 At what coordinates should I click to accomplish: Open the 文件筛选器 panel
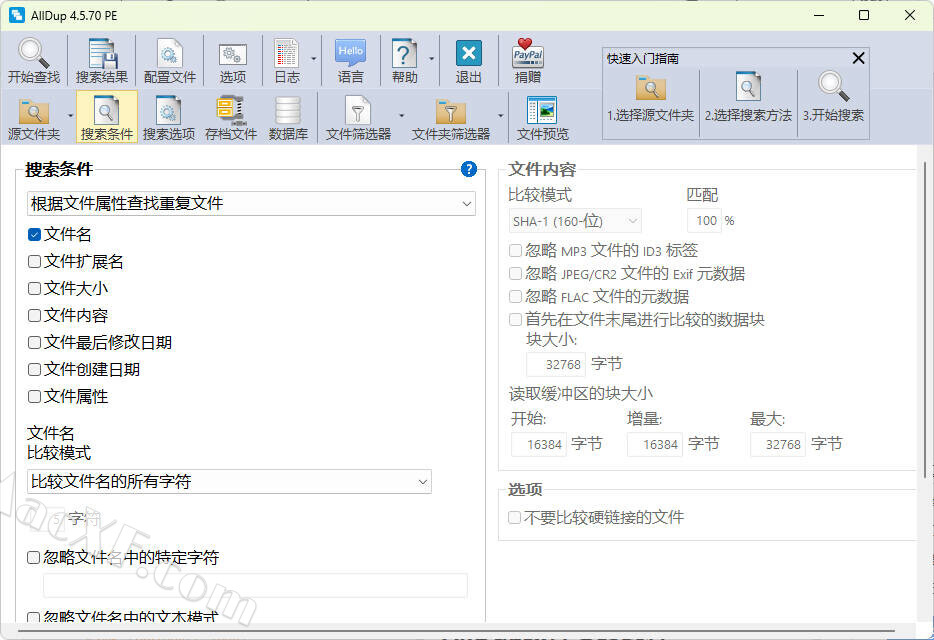[x=358, y=119]
